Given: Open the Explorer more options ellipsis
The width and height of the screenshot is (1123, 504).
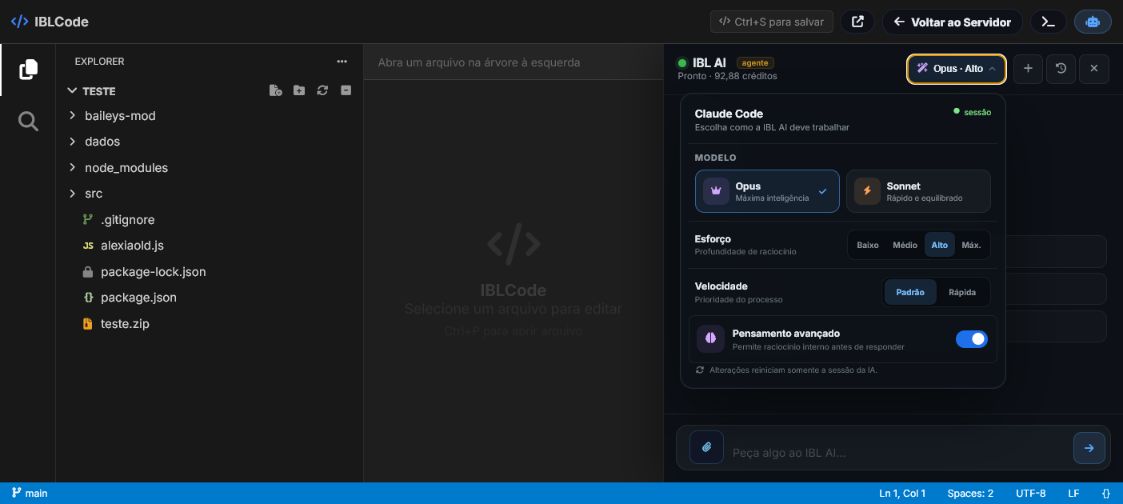Looking at the screenshot, I should tap(342, 62).
